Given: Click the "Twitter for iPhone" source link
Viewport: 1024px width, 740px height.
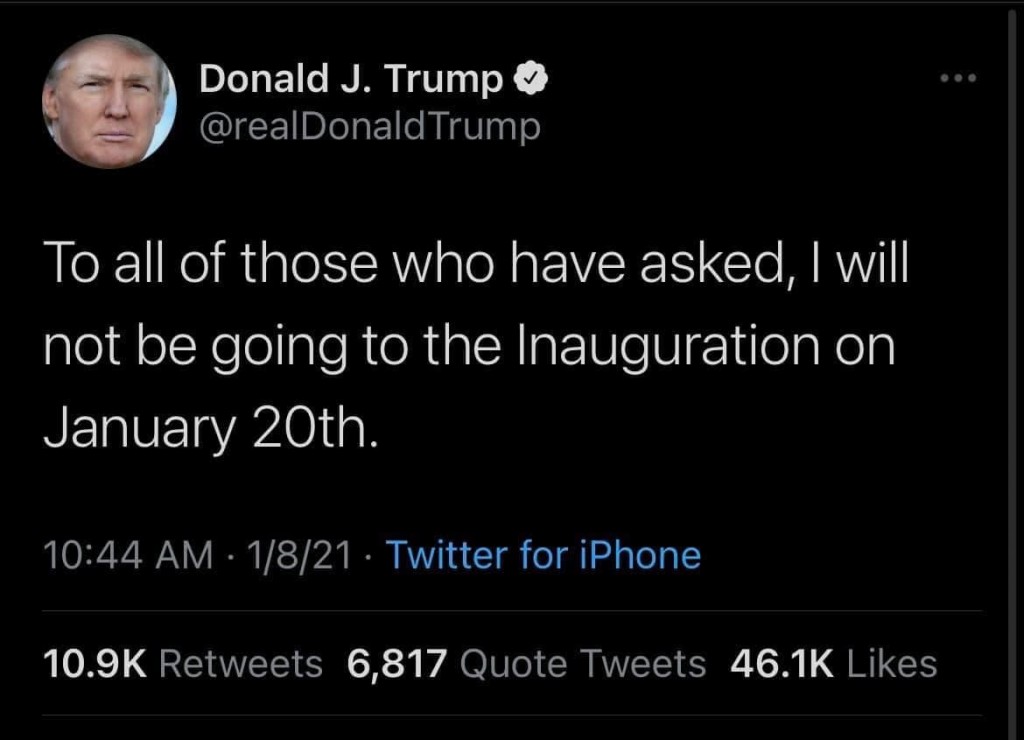Looking at the screenshot, I should point(543,555).
